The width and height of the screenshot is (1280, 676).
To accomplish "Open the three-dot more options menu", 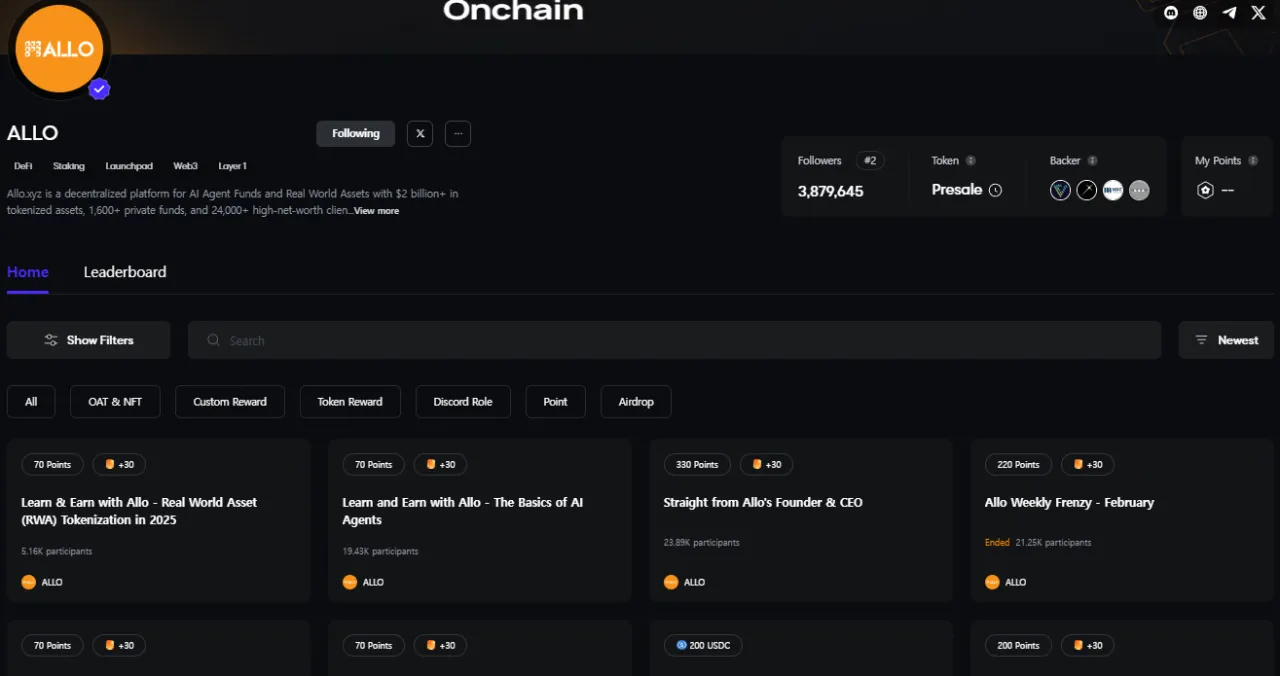I will point(458,134).
